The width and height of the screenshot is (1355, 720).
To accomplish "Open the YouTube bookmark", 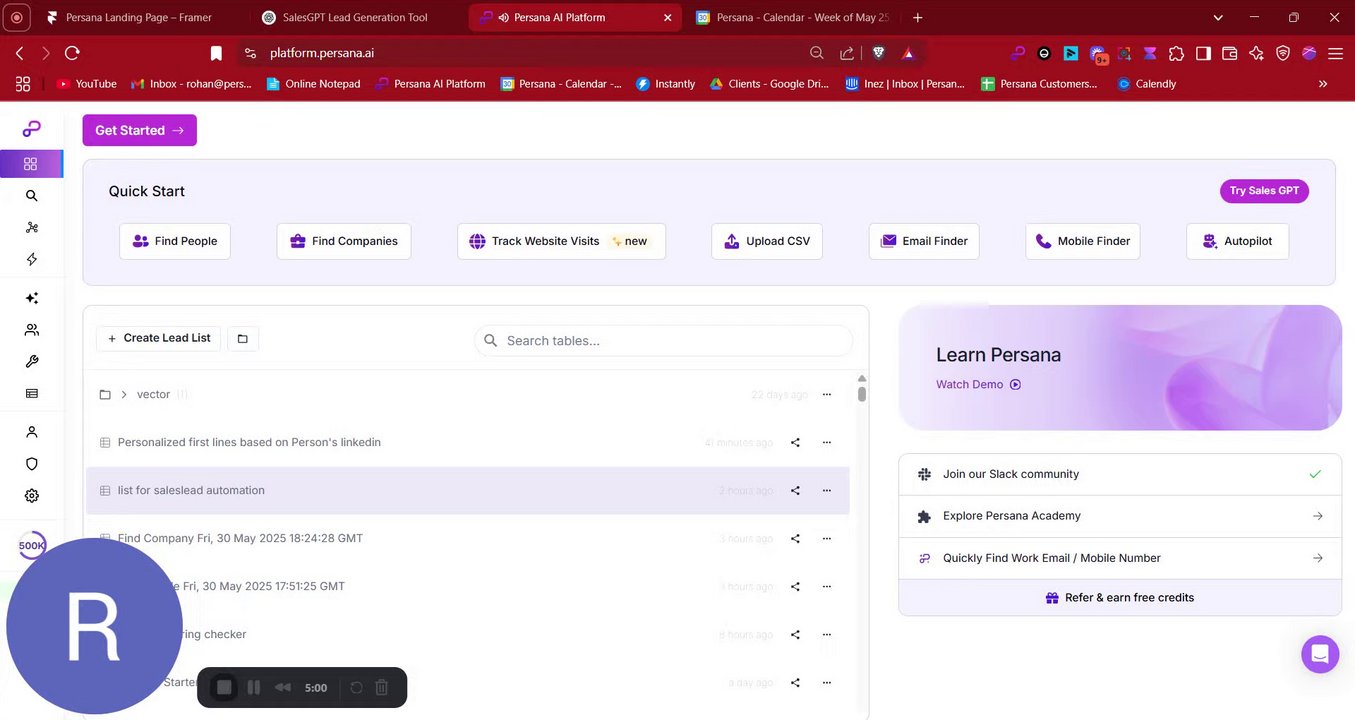I will (87, 84).
